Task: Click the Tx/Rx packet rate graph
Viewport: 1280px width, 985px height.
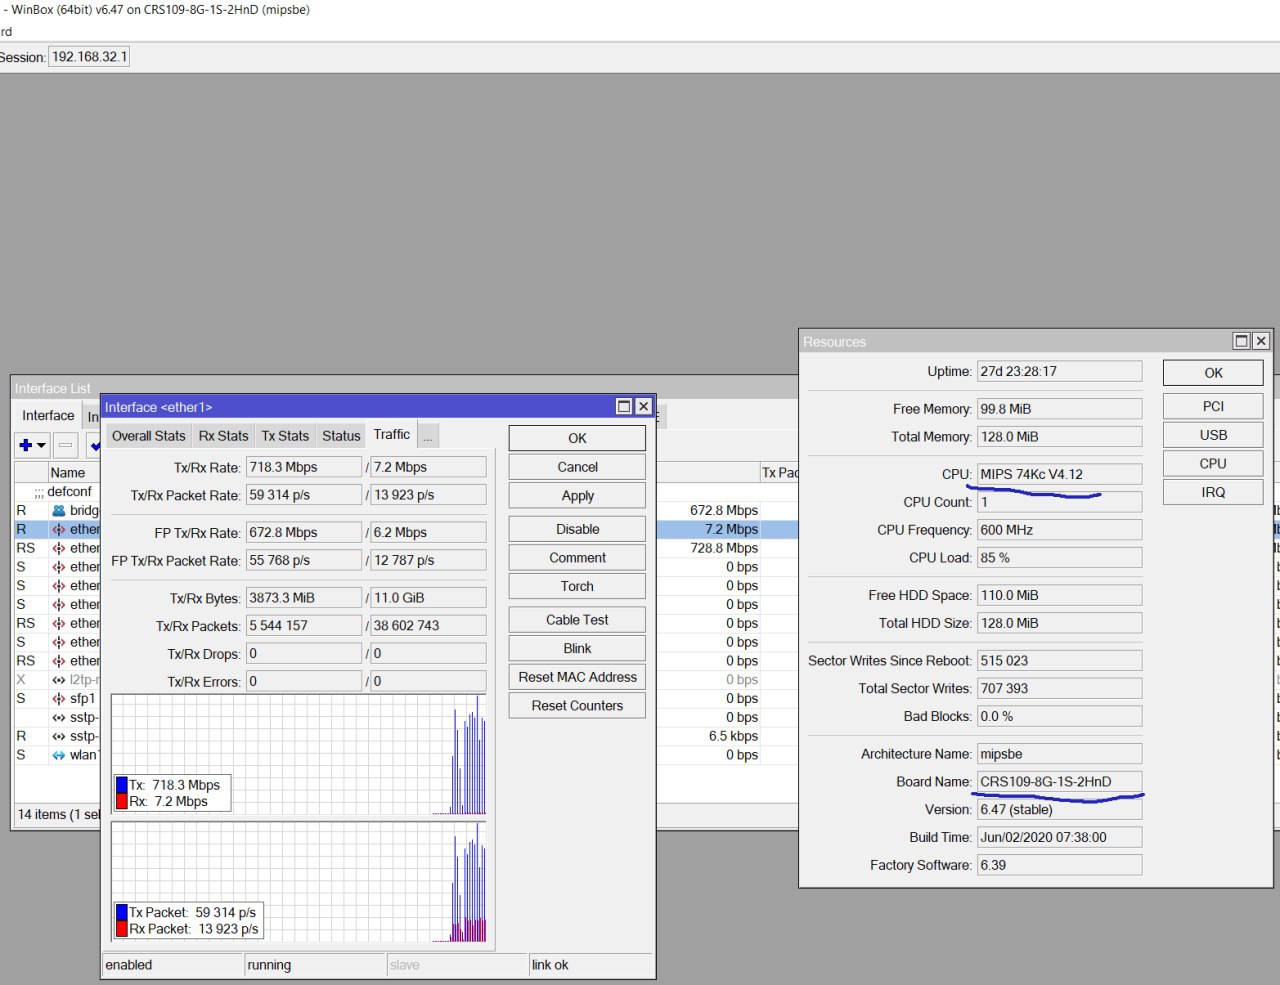Action: (299, 883)
